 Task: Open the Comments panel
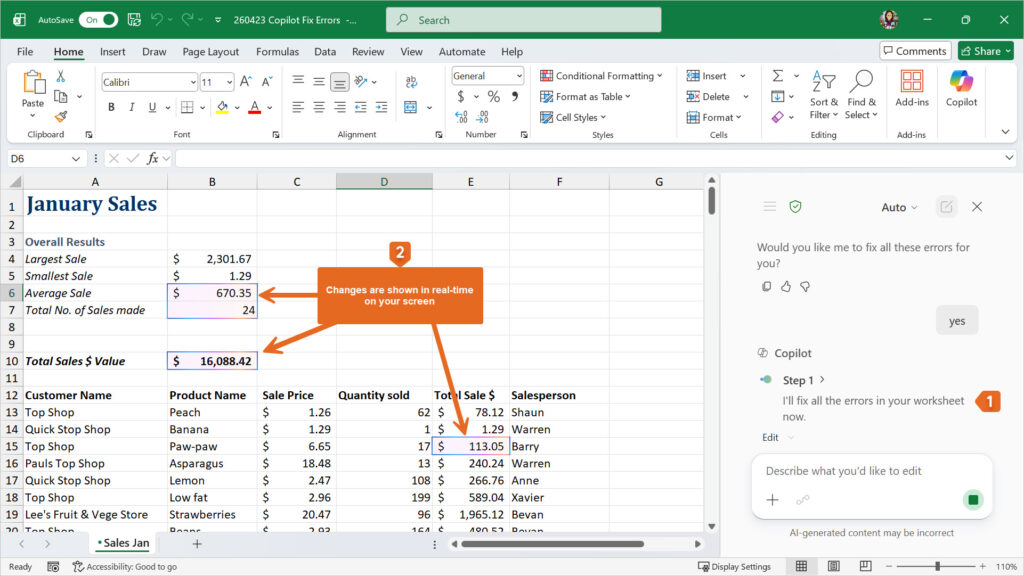pyautogui.click(x=914, y=50)
